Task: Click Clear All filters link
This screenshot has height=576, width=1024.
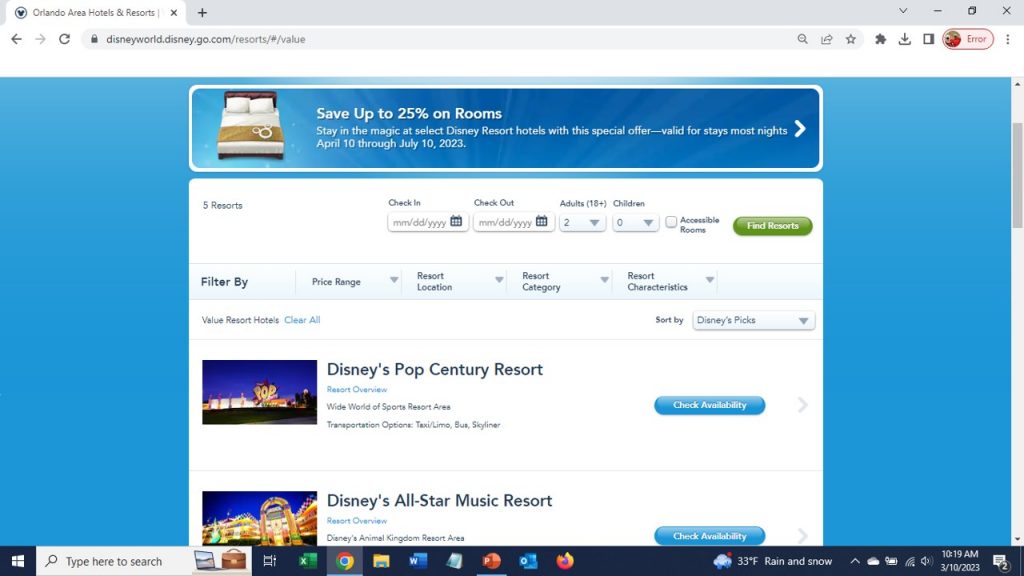Action: pyautogui.click(x=302, y=320)
